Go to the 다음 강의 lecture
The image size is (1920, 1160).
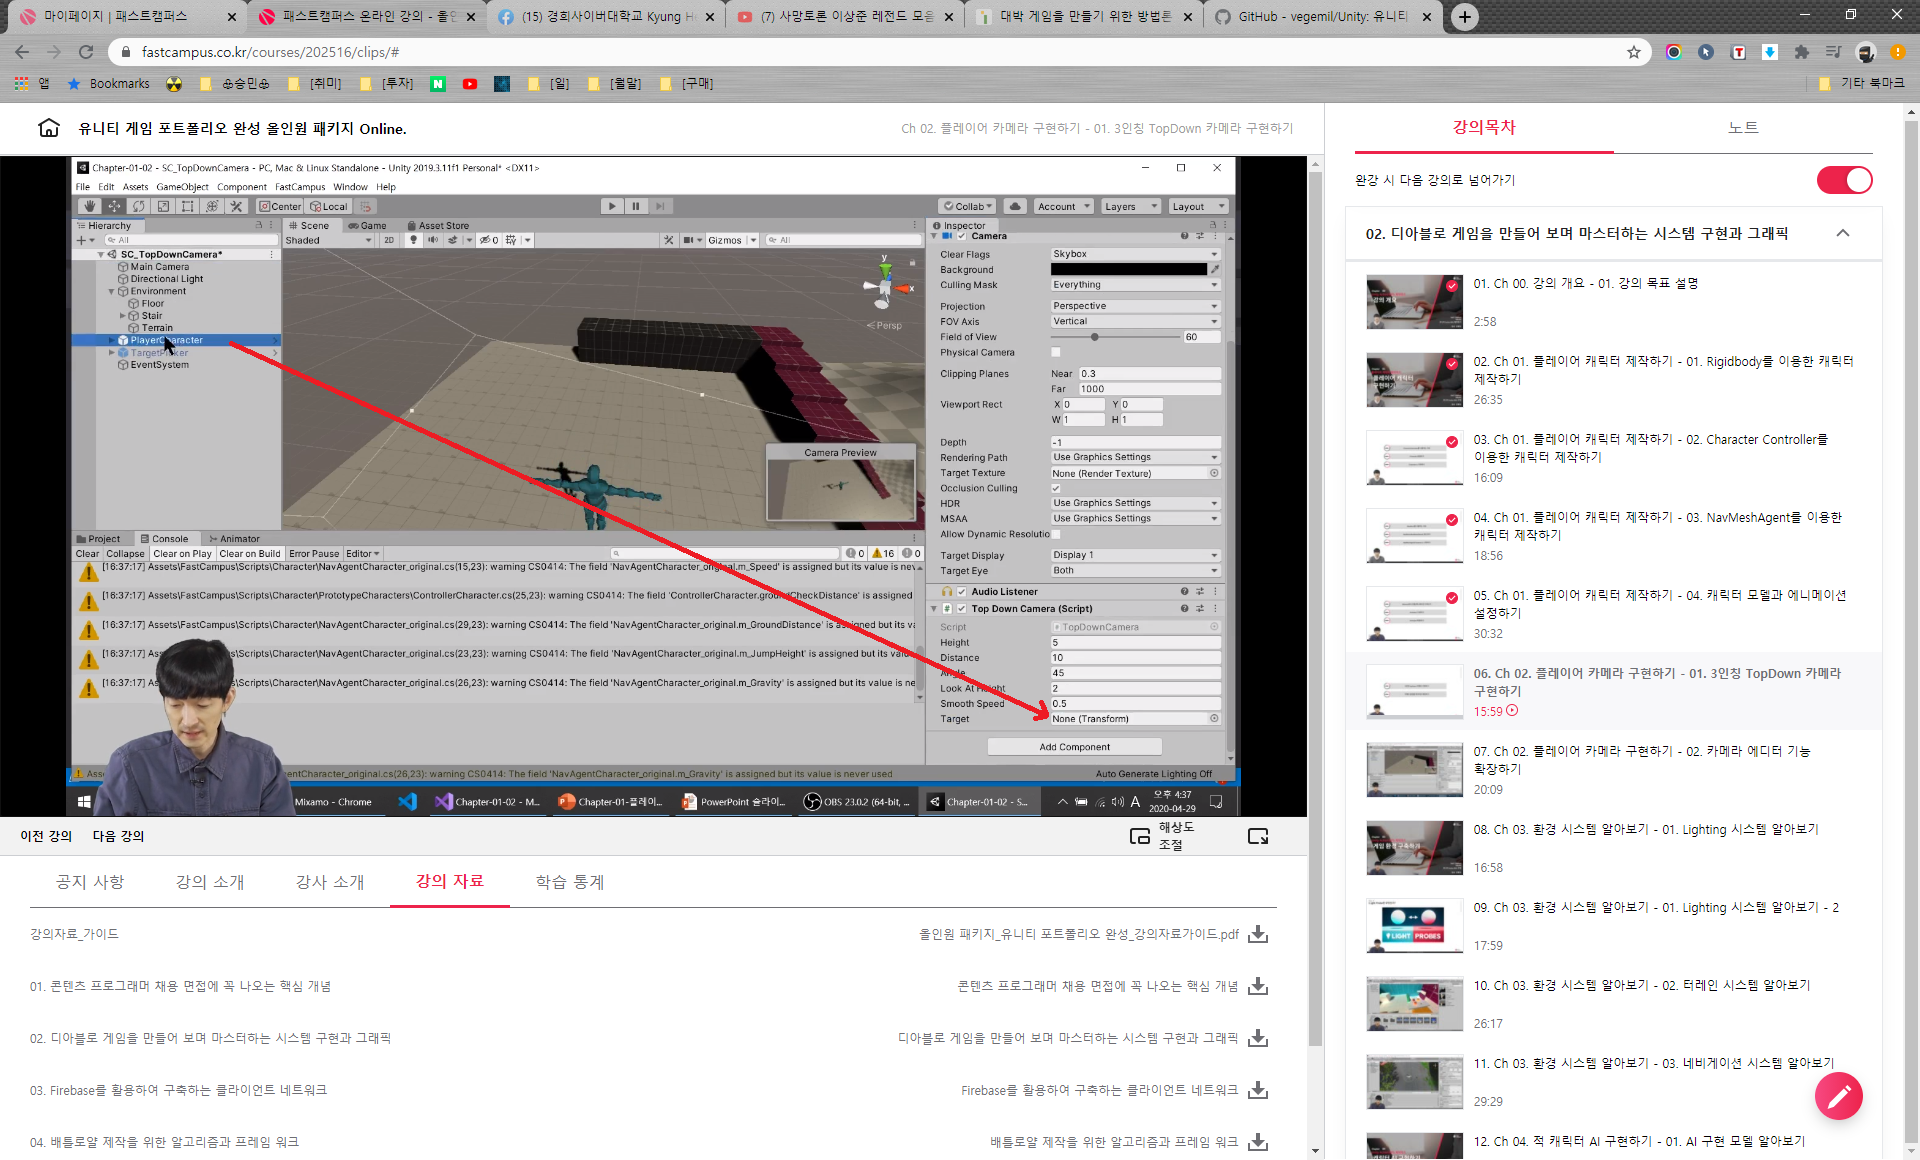[118, 836]
